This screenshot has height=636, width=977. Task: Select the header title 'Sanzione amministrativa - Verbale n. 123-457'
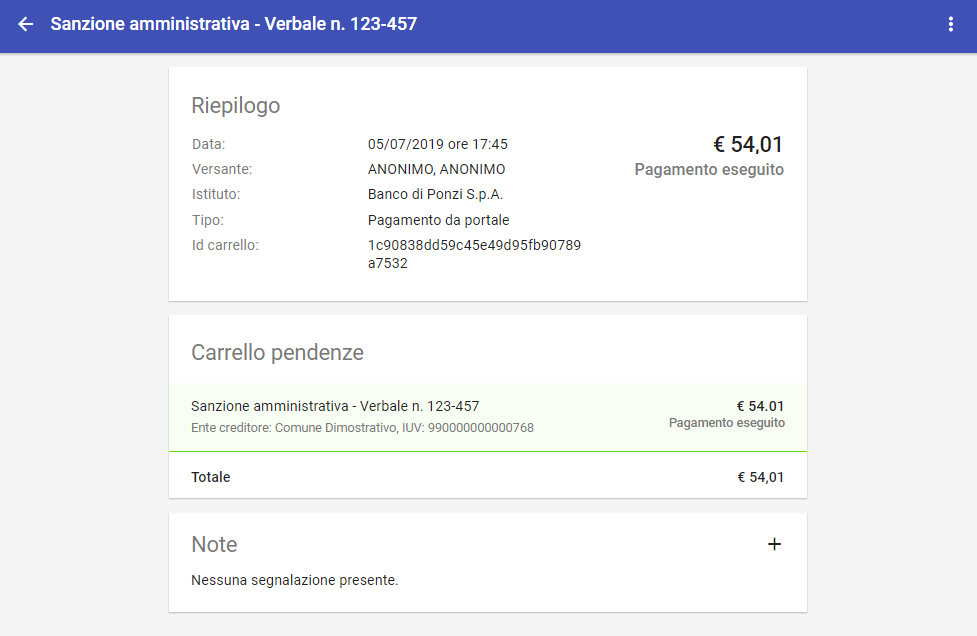[x=234, y=24]
